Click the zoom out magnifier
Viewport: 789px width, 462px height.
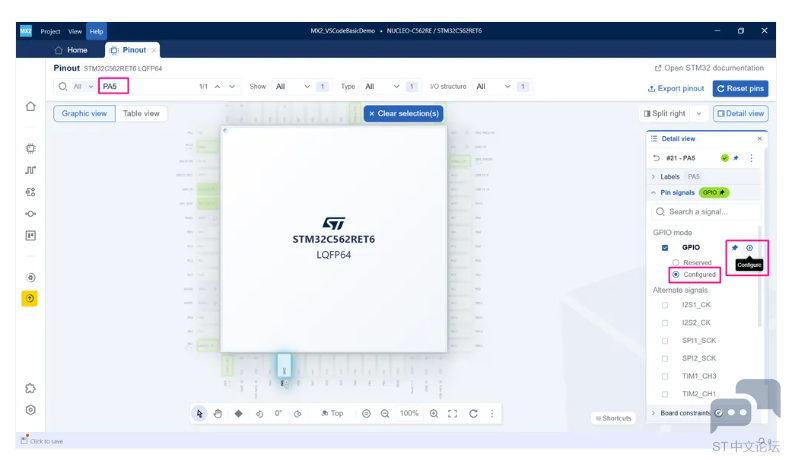point(385,413)
